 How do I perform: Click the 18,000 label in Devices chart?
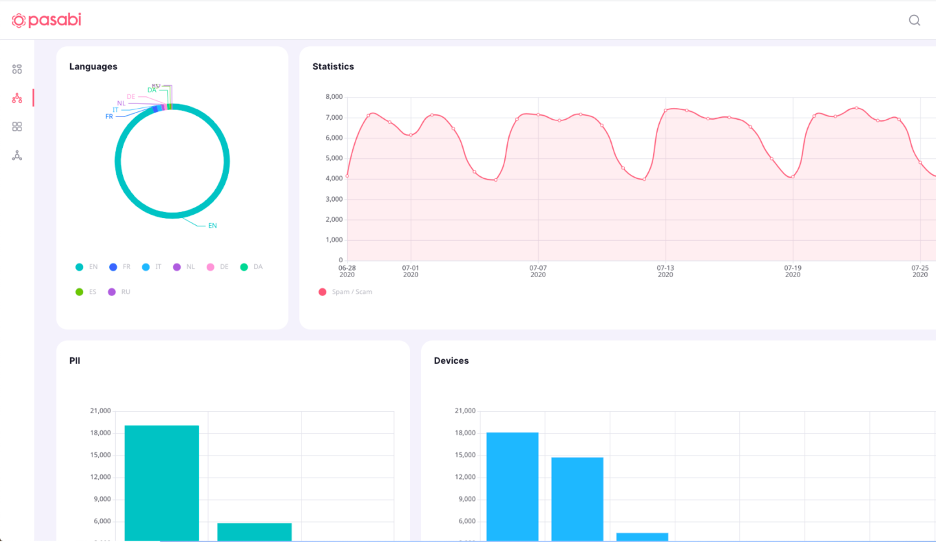coord(465,433)
